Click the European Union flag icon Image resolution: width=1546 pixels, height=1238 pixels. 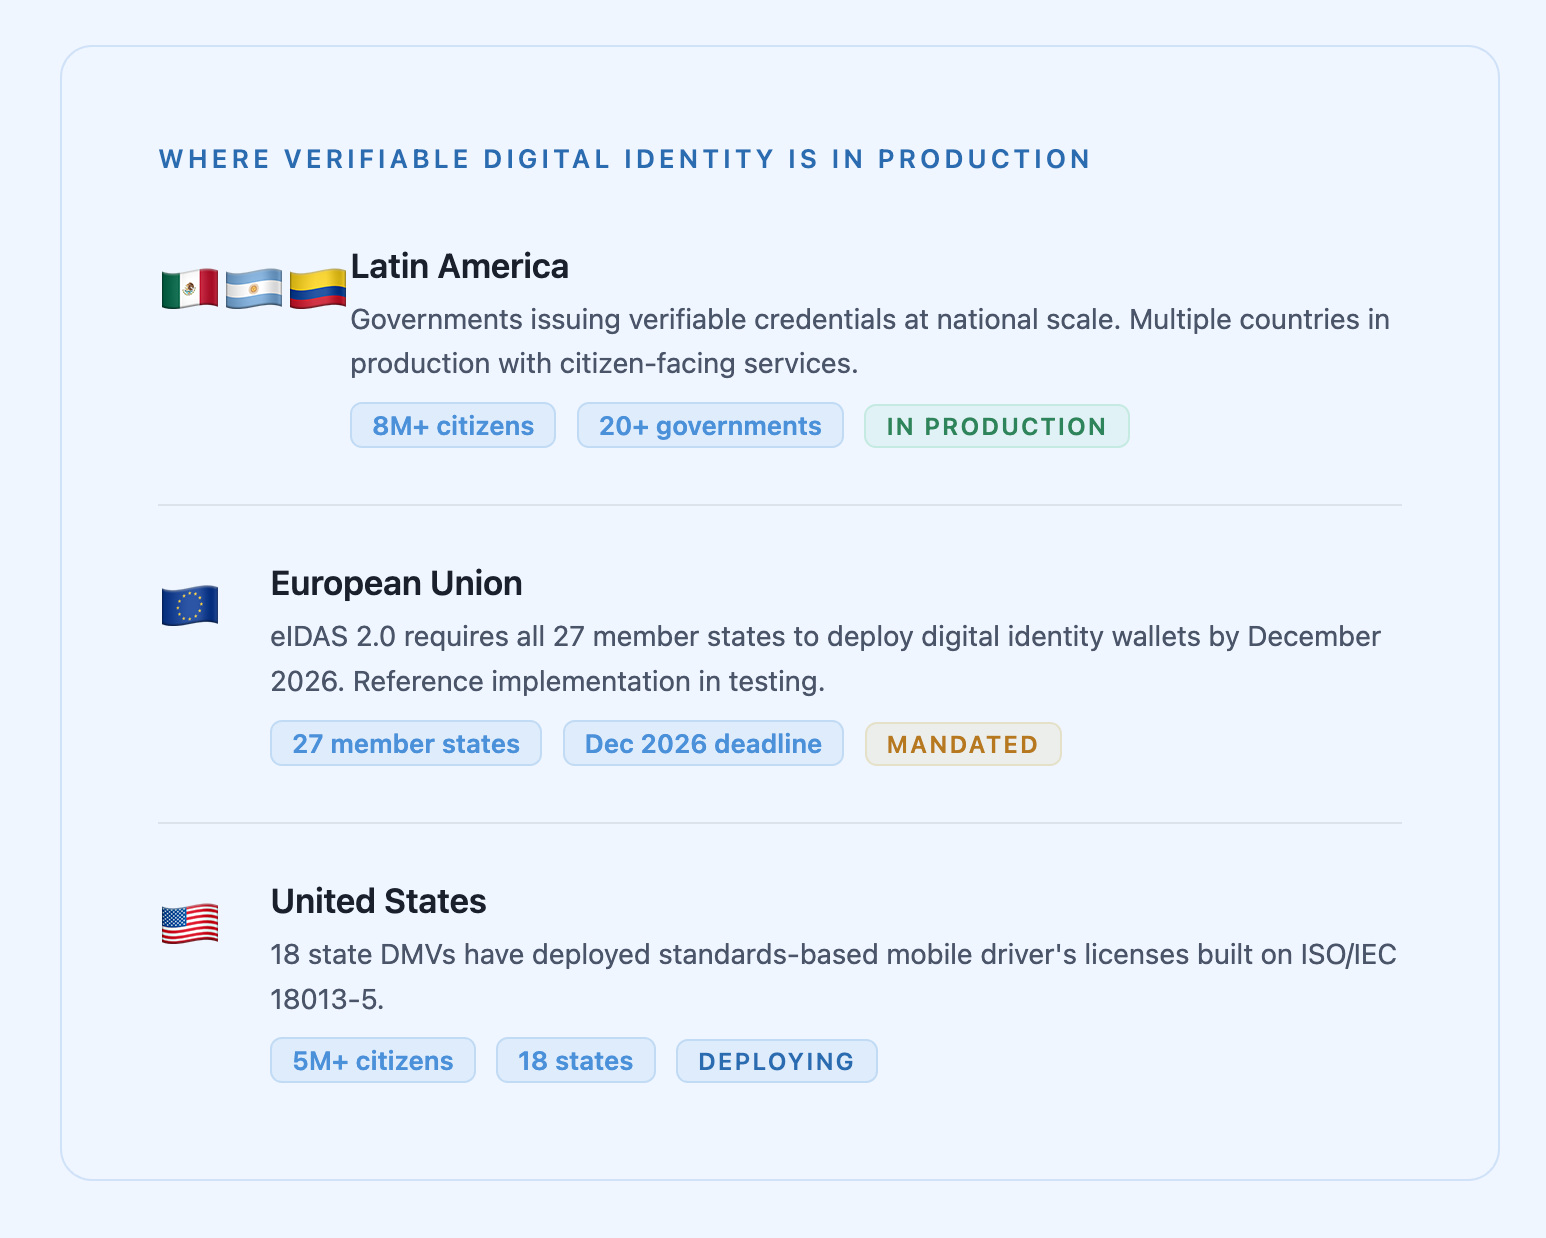click(190, 606)
